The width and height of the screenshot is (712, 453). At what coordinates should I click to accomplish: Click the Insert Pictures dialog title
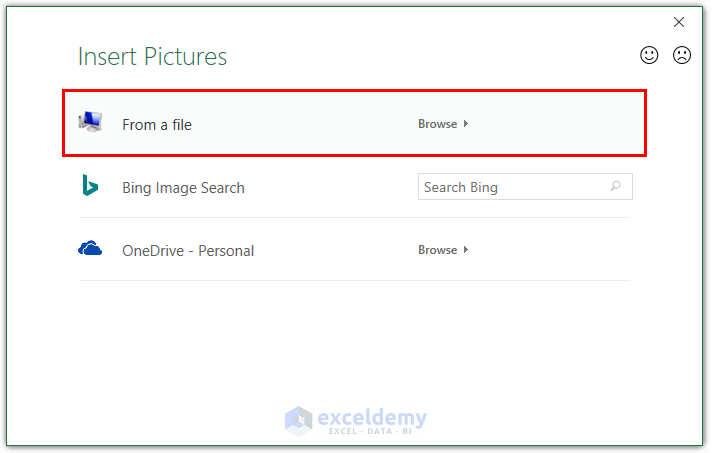point(152,57)
